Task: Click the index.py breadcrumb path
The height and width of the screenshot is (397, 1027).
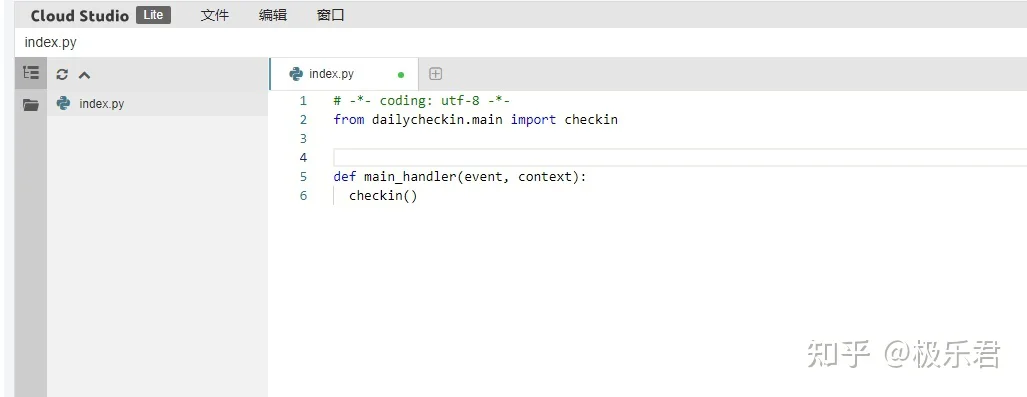Action: point(50,43)
